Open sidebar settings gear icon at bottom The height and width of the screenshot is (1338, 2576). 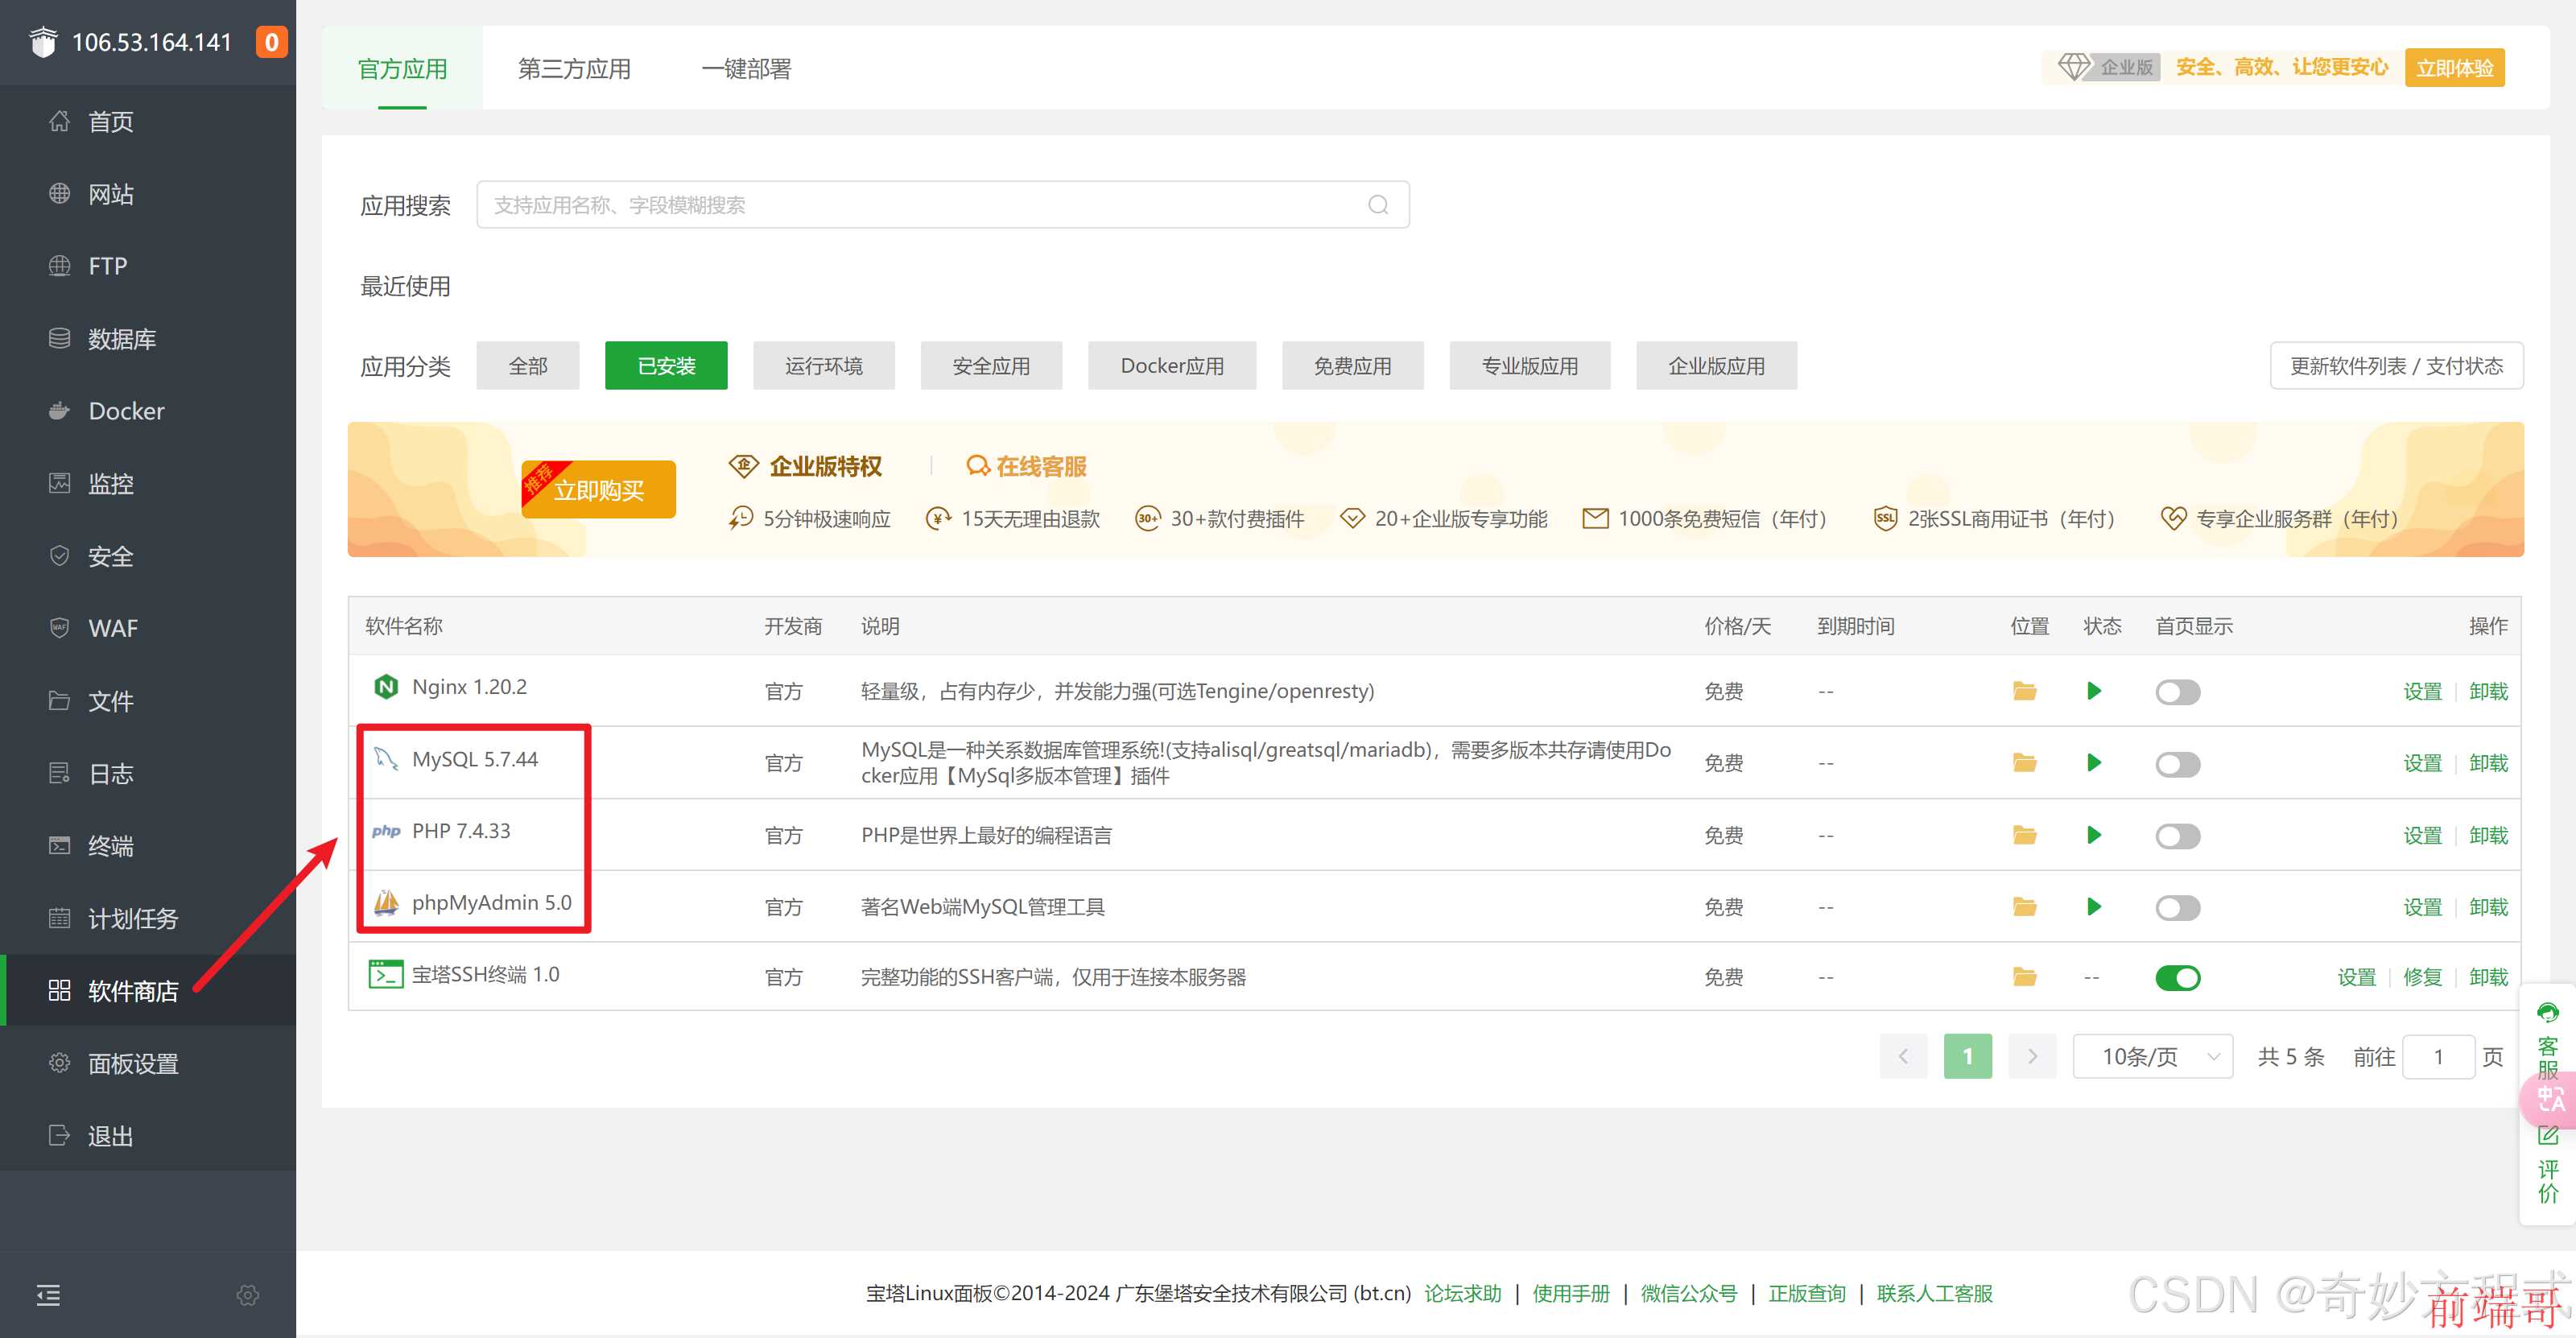pyautogui.click(x=248, y=1295)
